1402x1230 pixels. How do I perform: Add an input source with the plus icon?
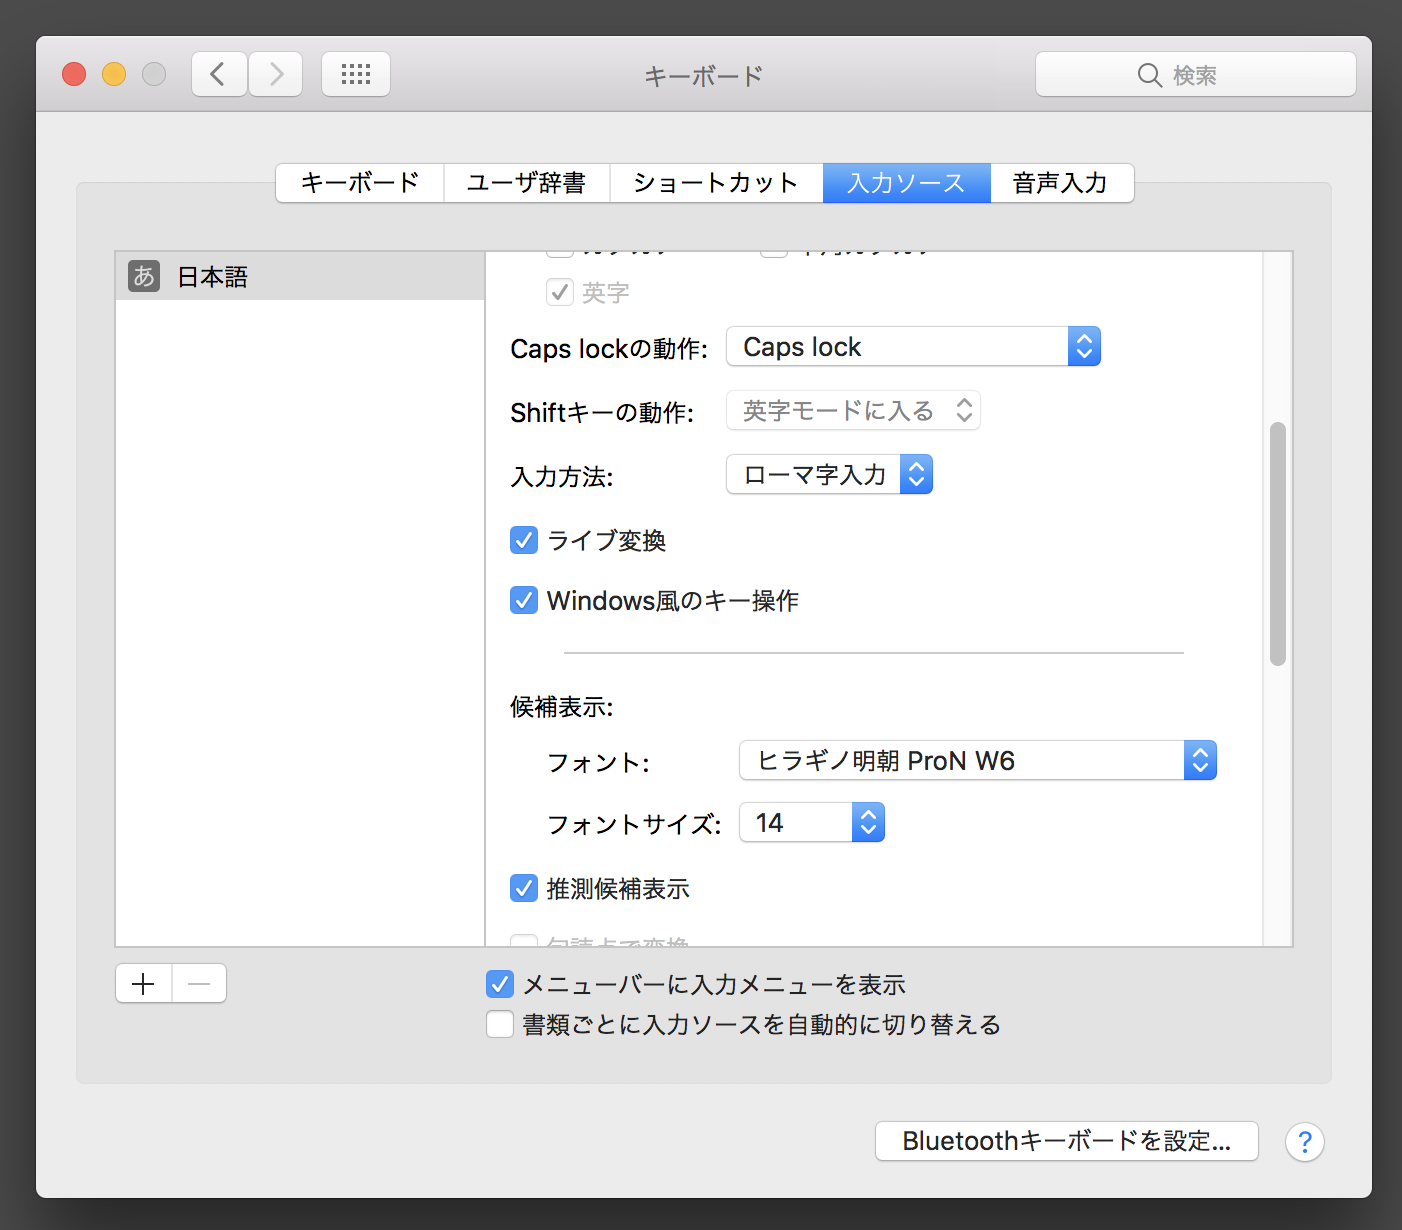tap(142, 983)
